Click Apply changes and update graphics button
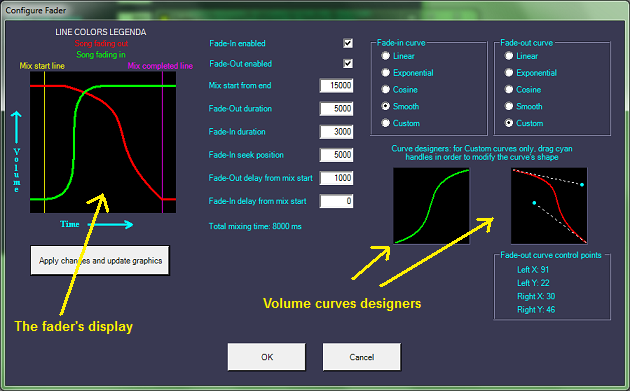The height and width of the screenshot is (391, 630). coord(100,260)
